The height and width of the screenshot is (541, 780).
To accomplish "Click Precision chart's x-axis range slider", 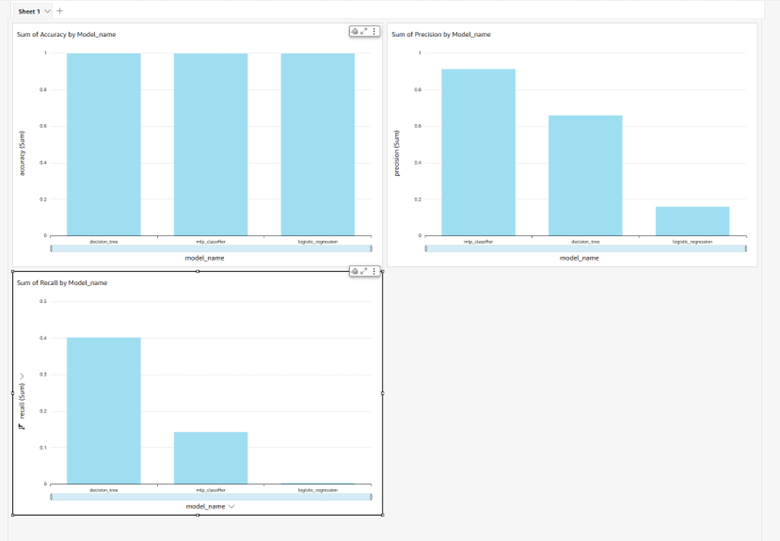I will tap(585, 248).
